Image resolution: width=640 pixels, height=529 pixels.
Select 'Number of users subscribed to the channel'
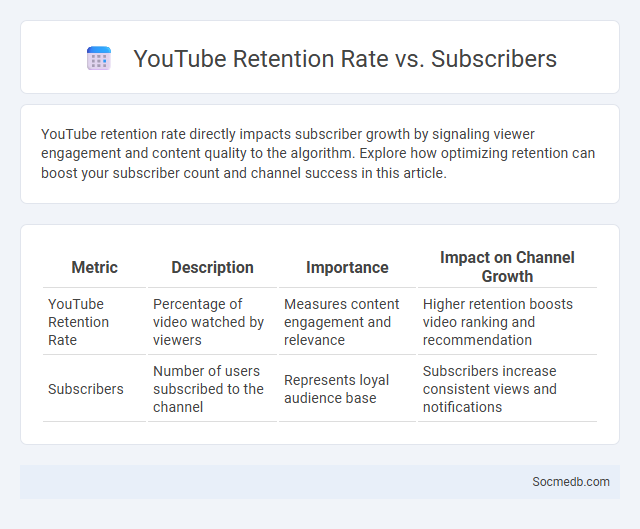212,389
